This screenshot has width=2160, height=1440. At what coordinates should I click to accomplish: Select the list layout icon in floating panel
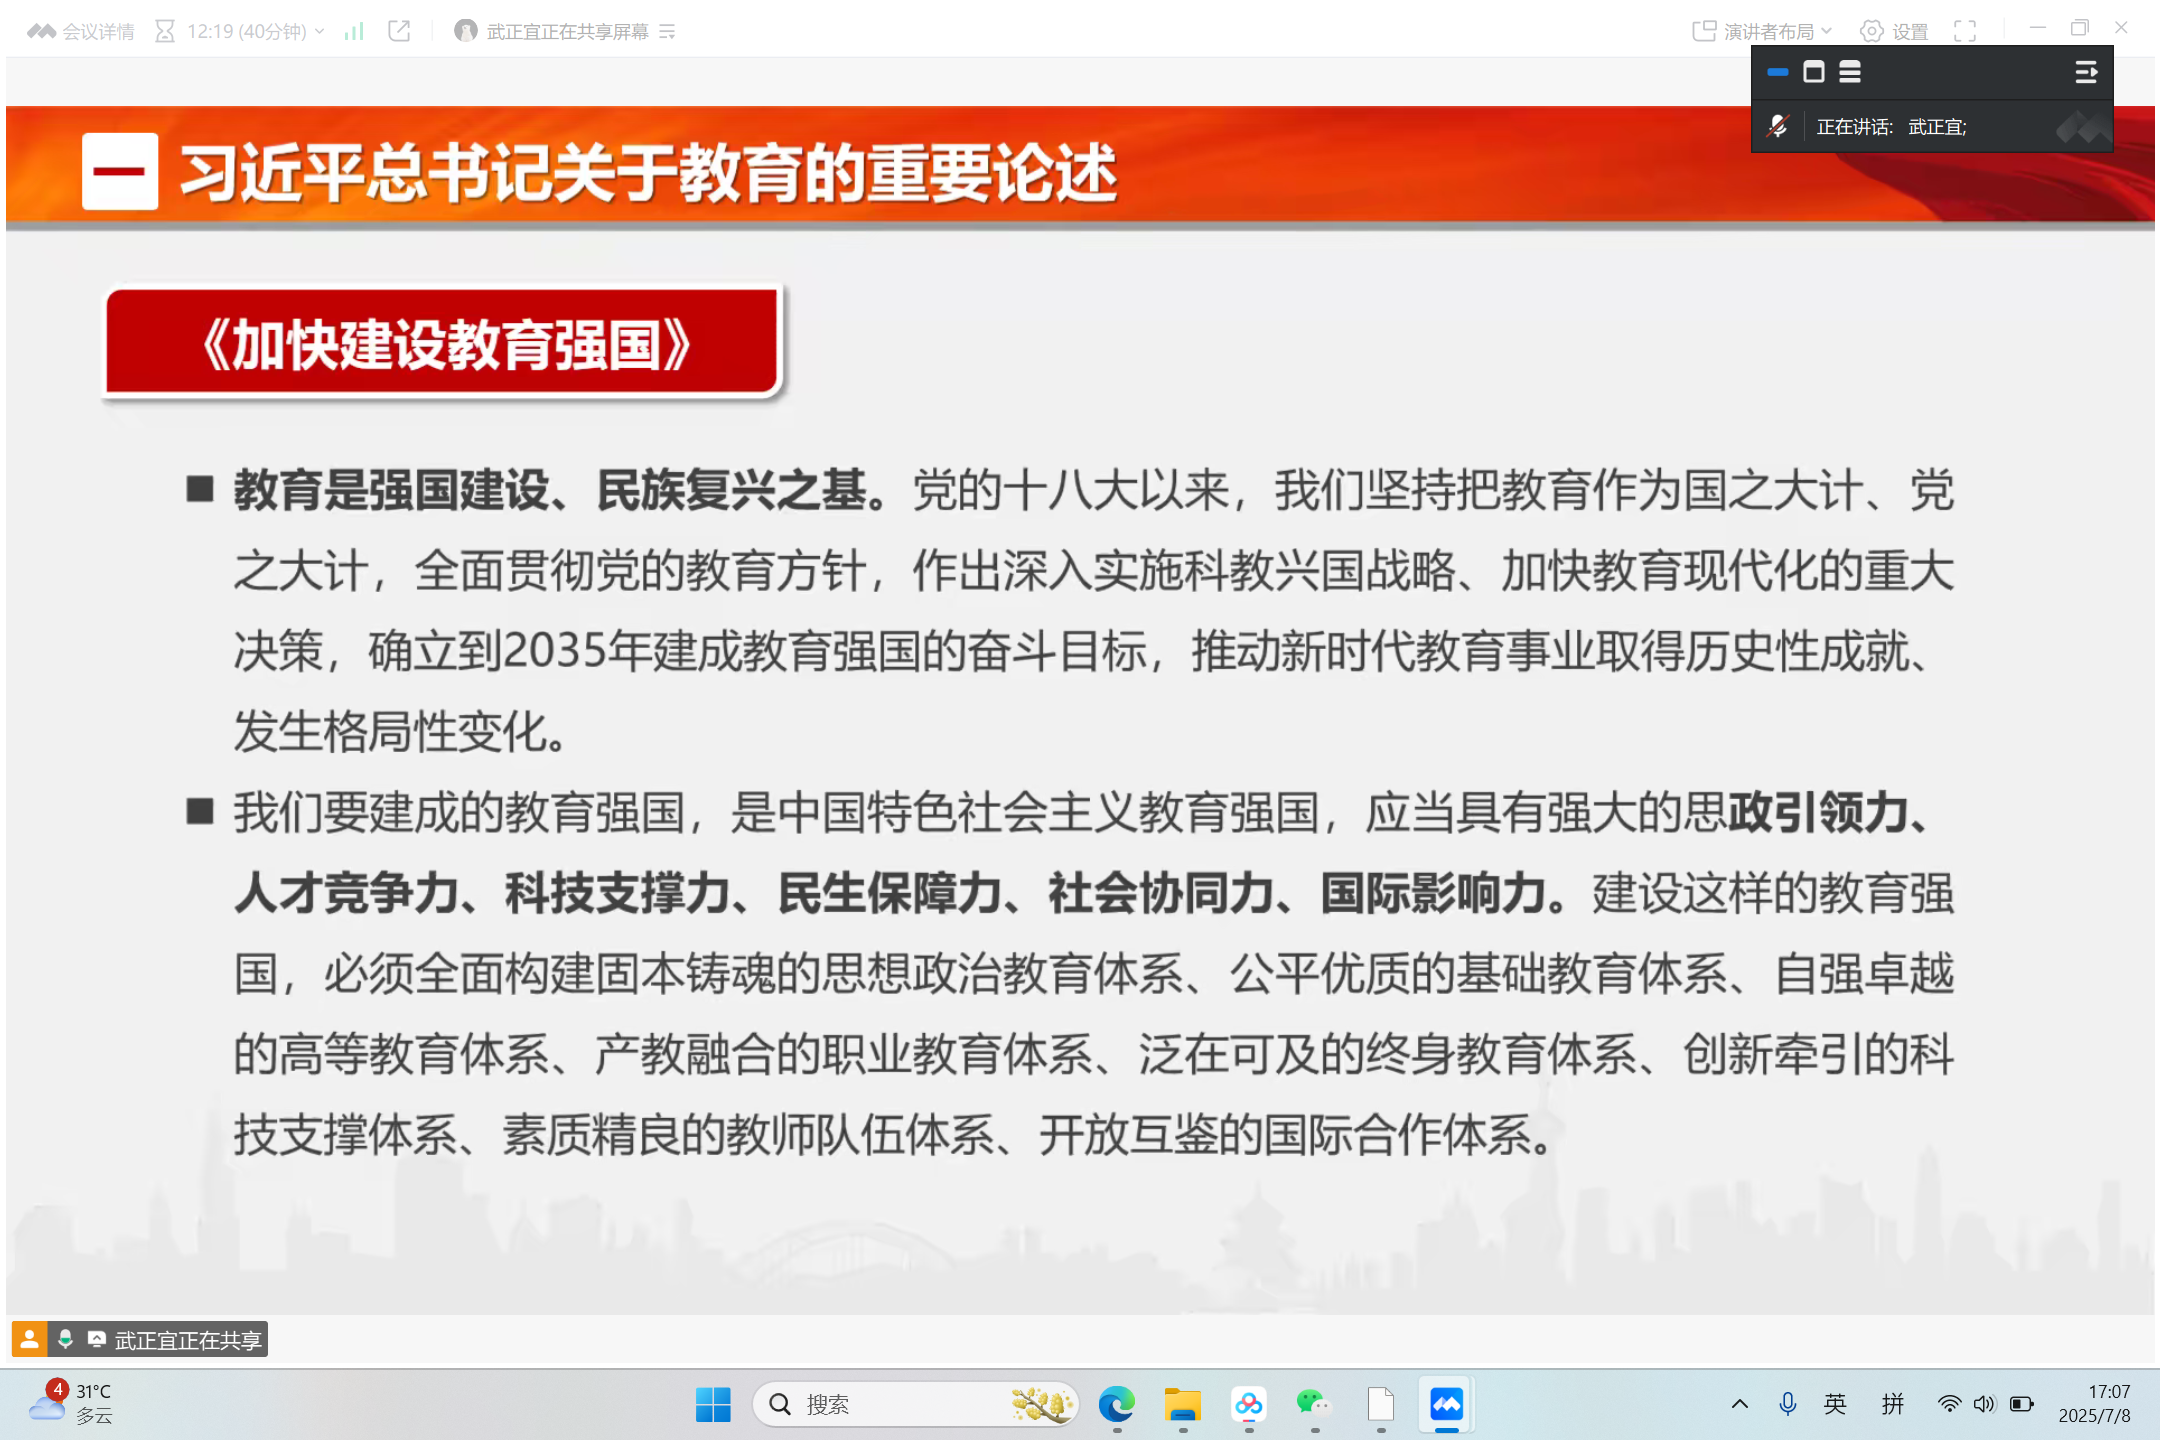click(x=1851, y=72)
